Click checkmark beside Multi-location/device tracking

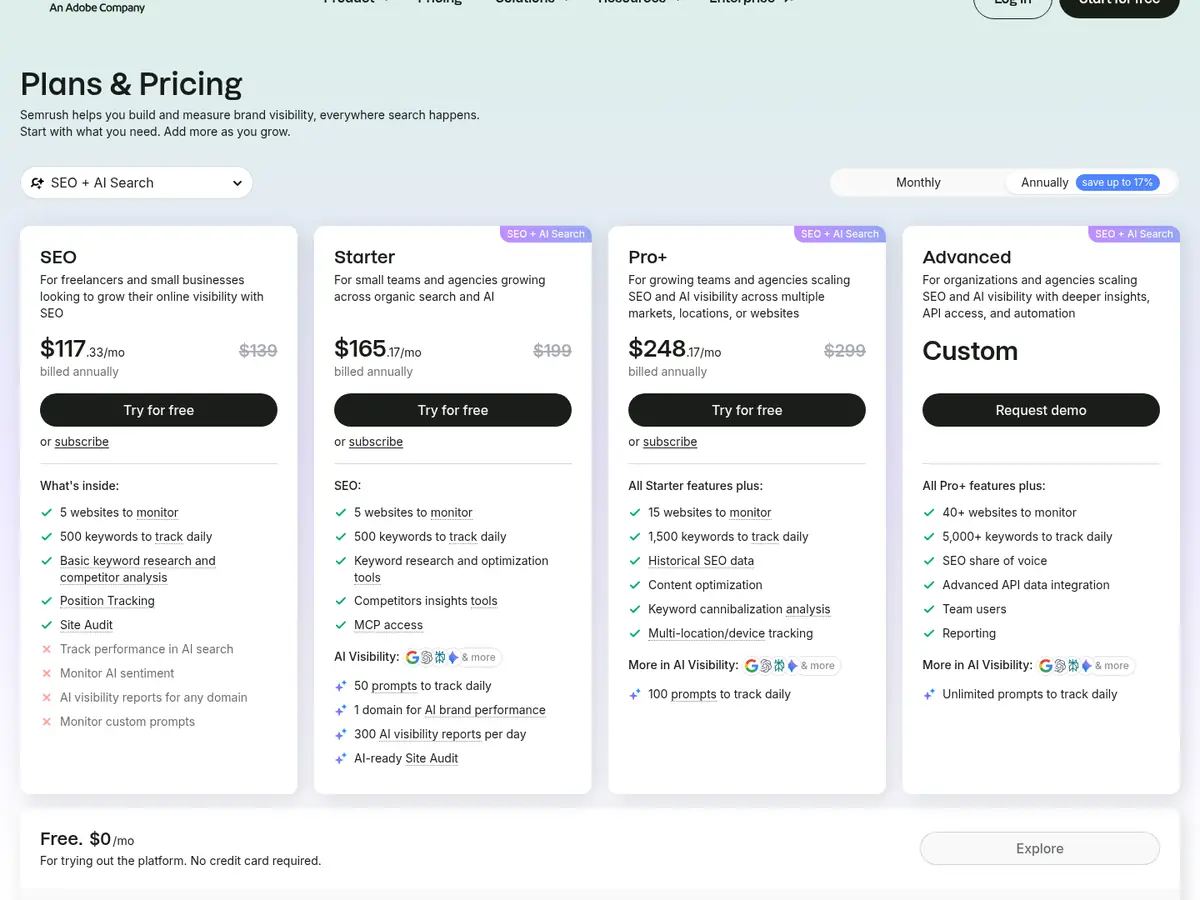pos(634,633)
